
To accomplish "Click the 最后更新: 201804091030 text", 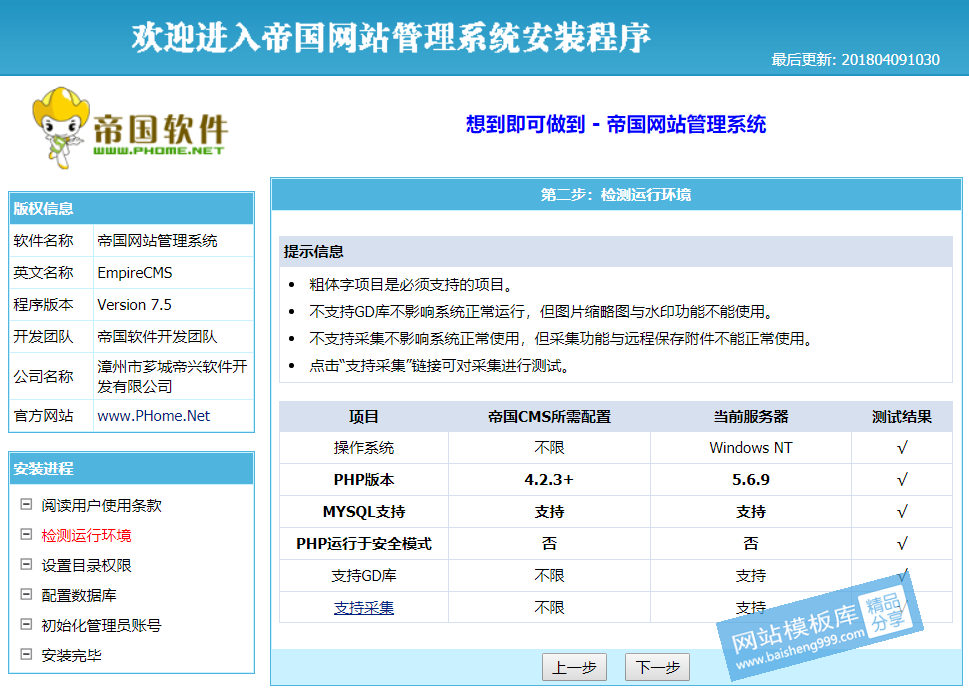I will (855, 59).
